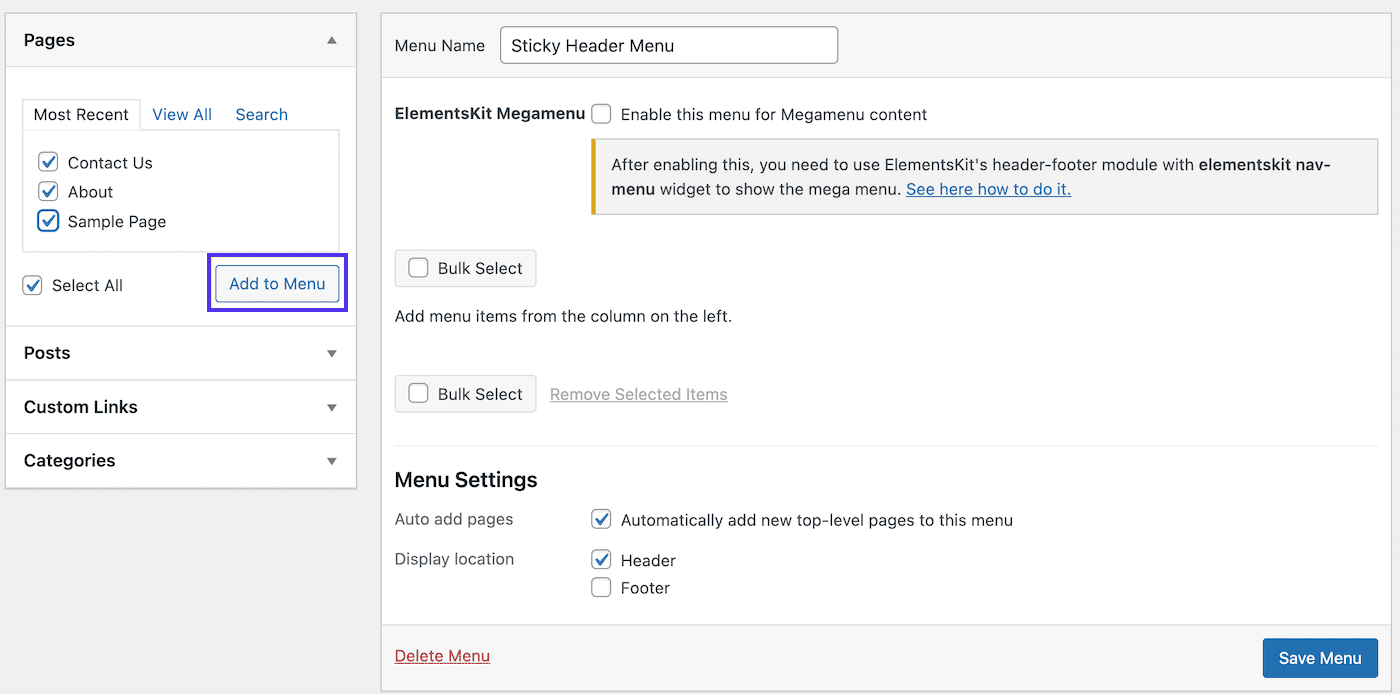
Task: Expand the Posts section
Action: click(331, 353)
